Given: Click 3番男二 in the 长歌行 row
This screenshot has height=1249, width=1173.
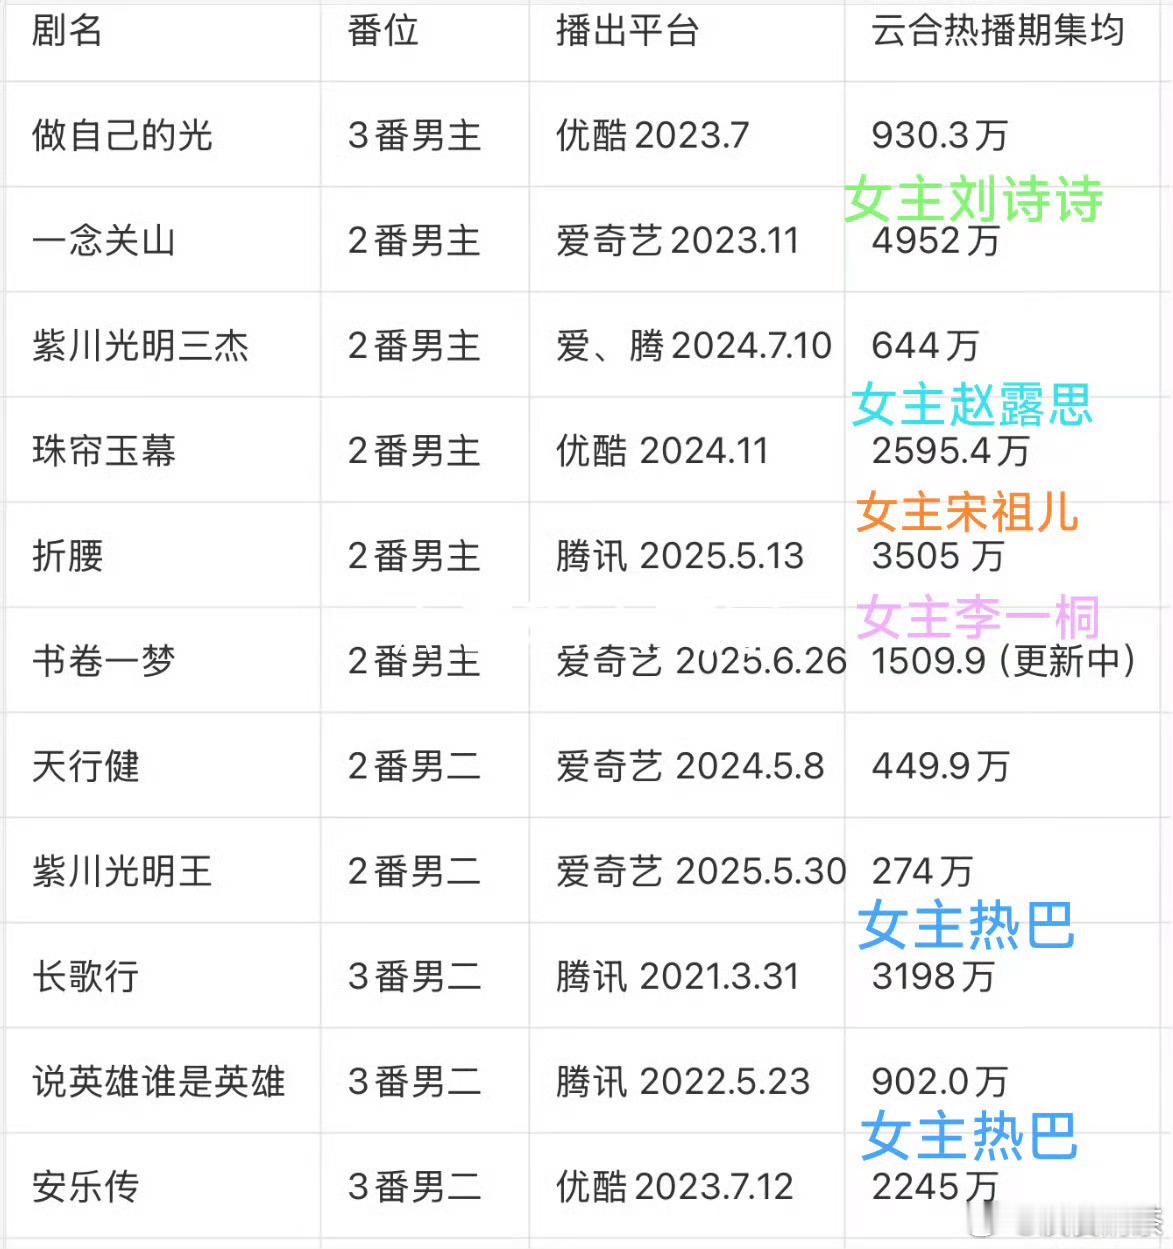Looking at the screenshot, I should click(x=414, y=977).
